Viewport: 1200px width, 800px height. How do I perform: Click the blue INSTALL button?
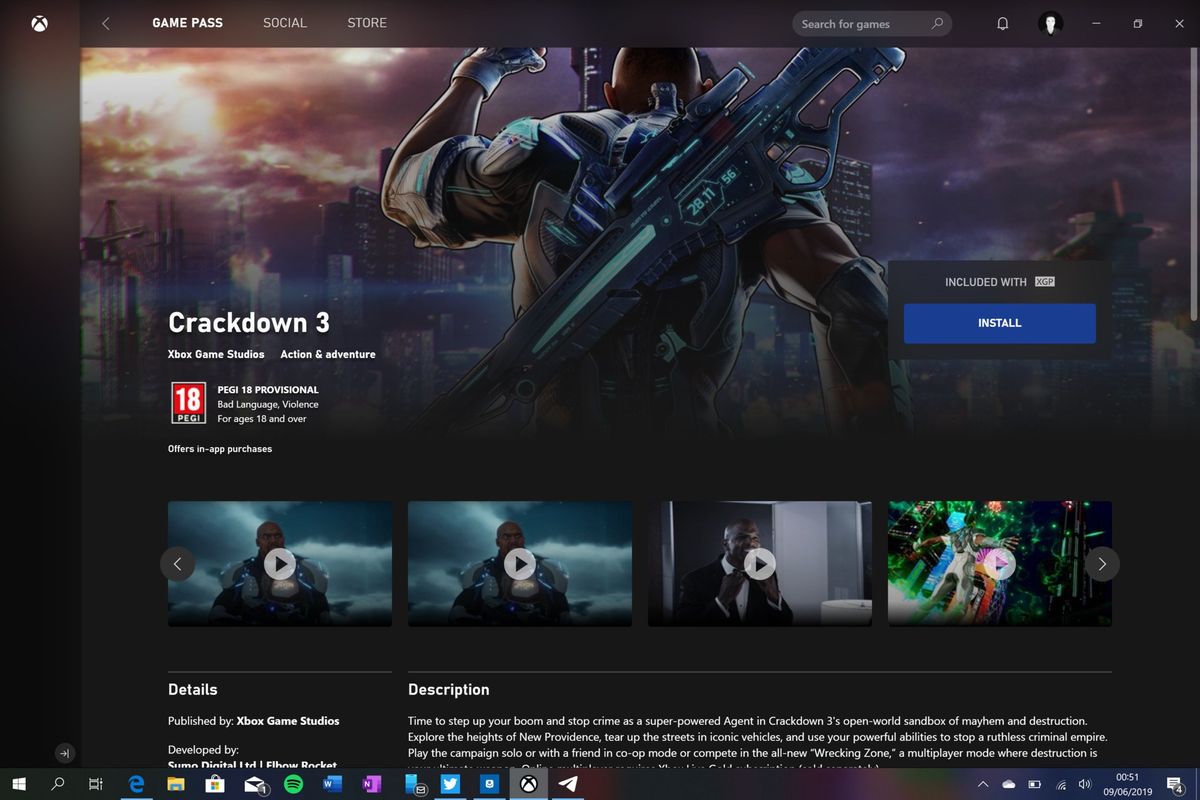pyautogui.click(x=1000, y=323)
